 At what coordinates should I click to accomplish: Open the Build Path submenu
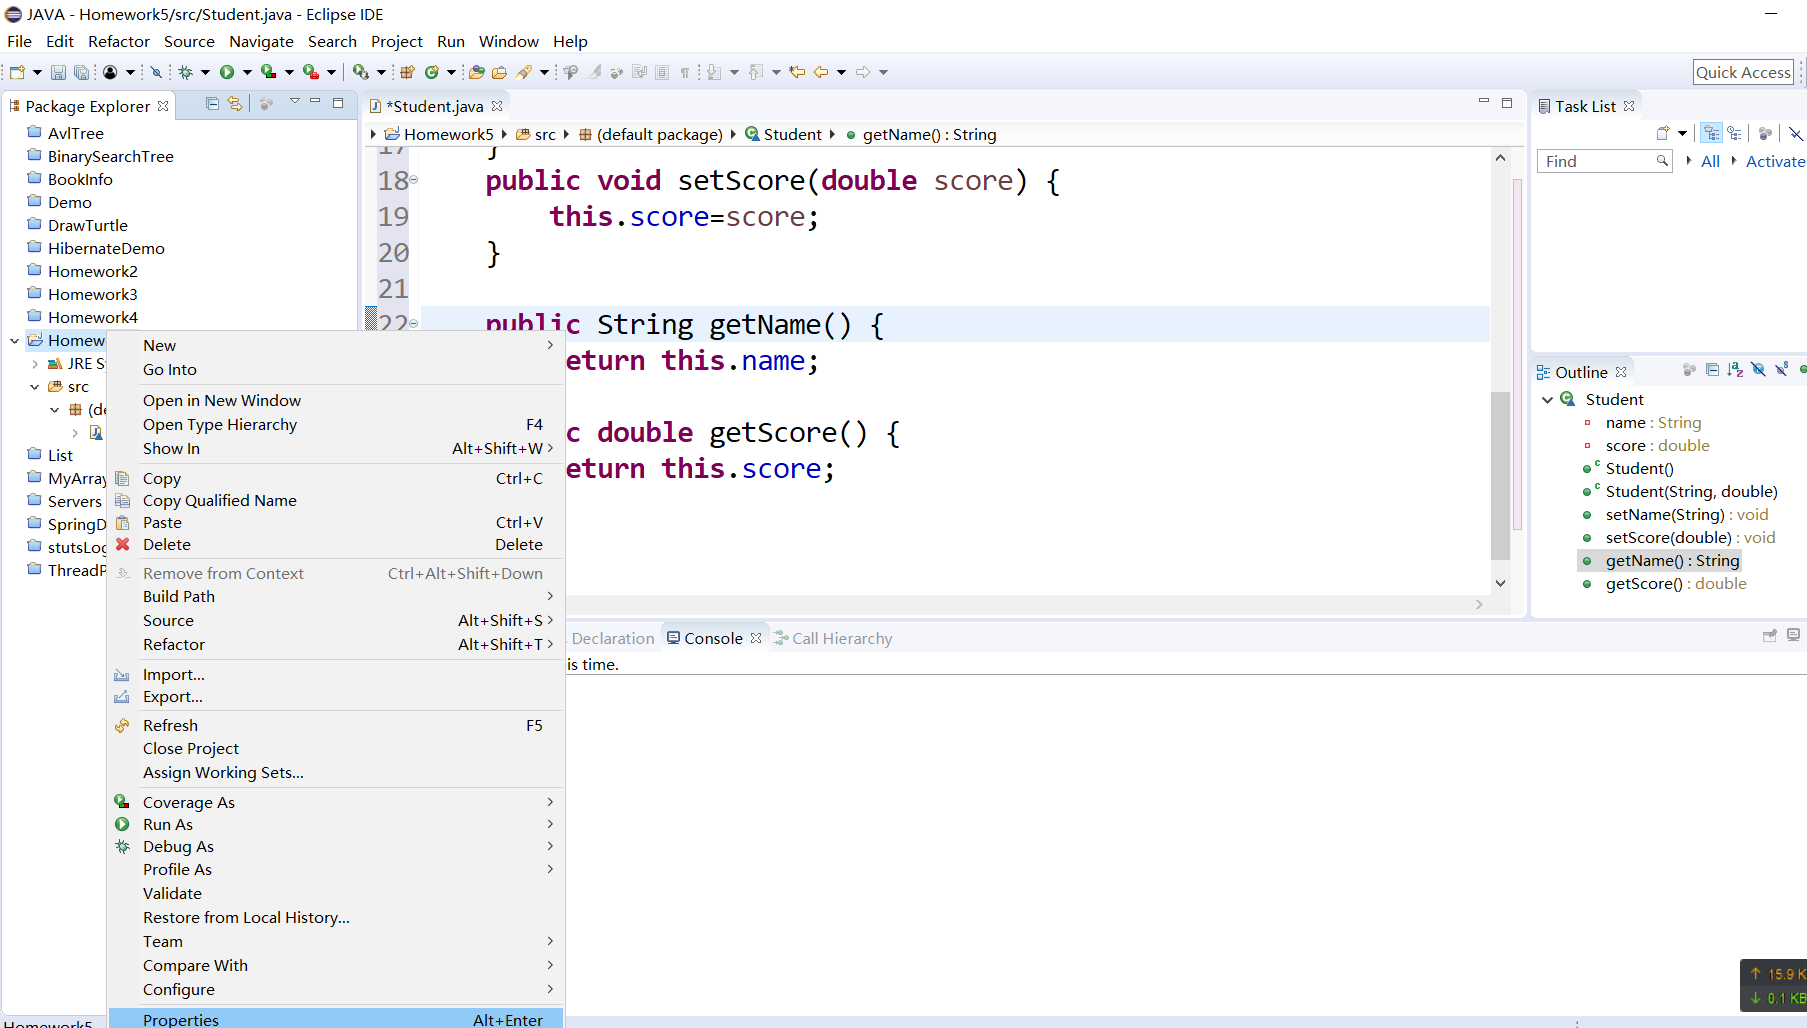pos(337,596)
